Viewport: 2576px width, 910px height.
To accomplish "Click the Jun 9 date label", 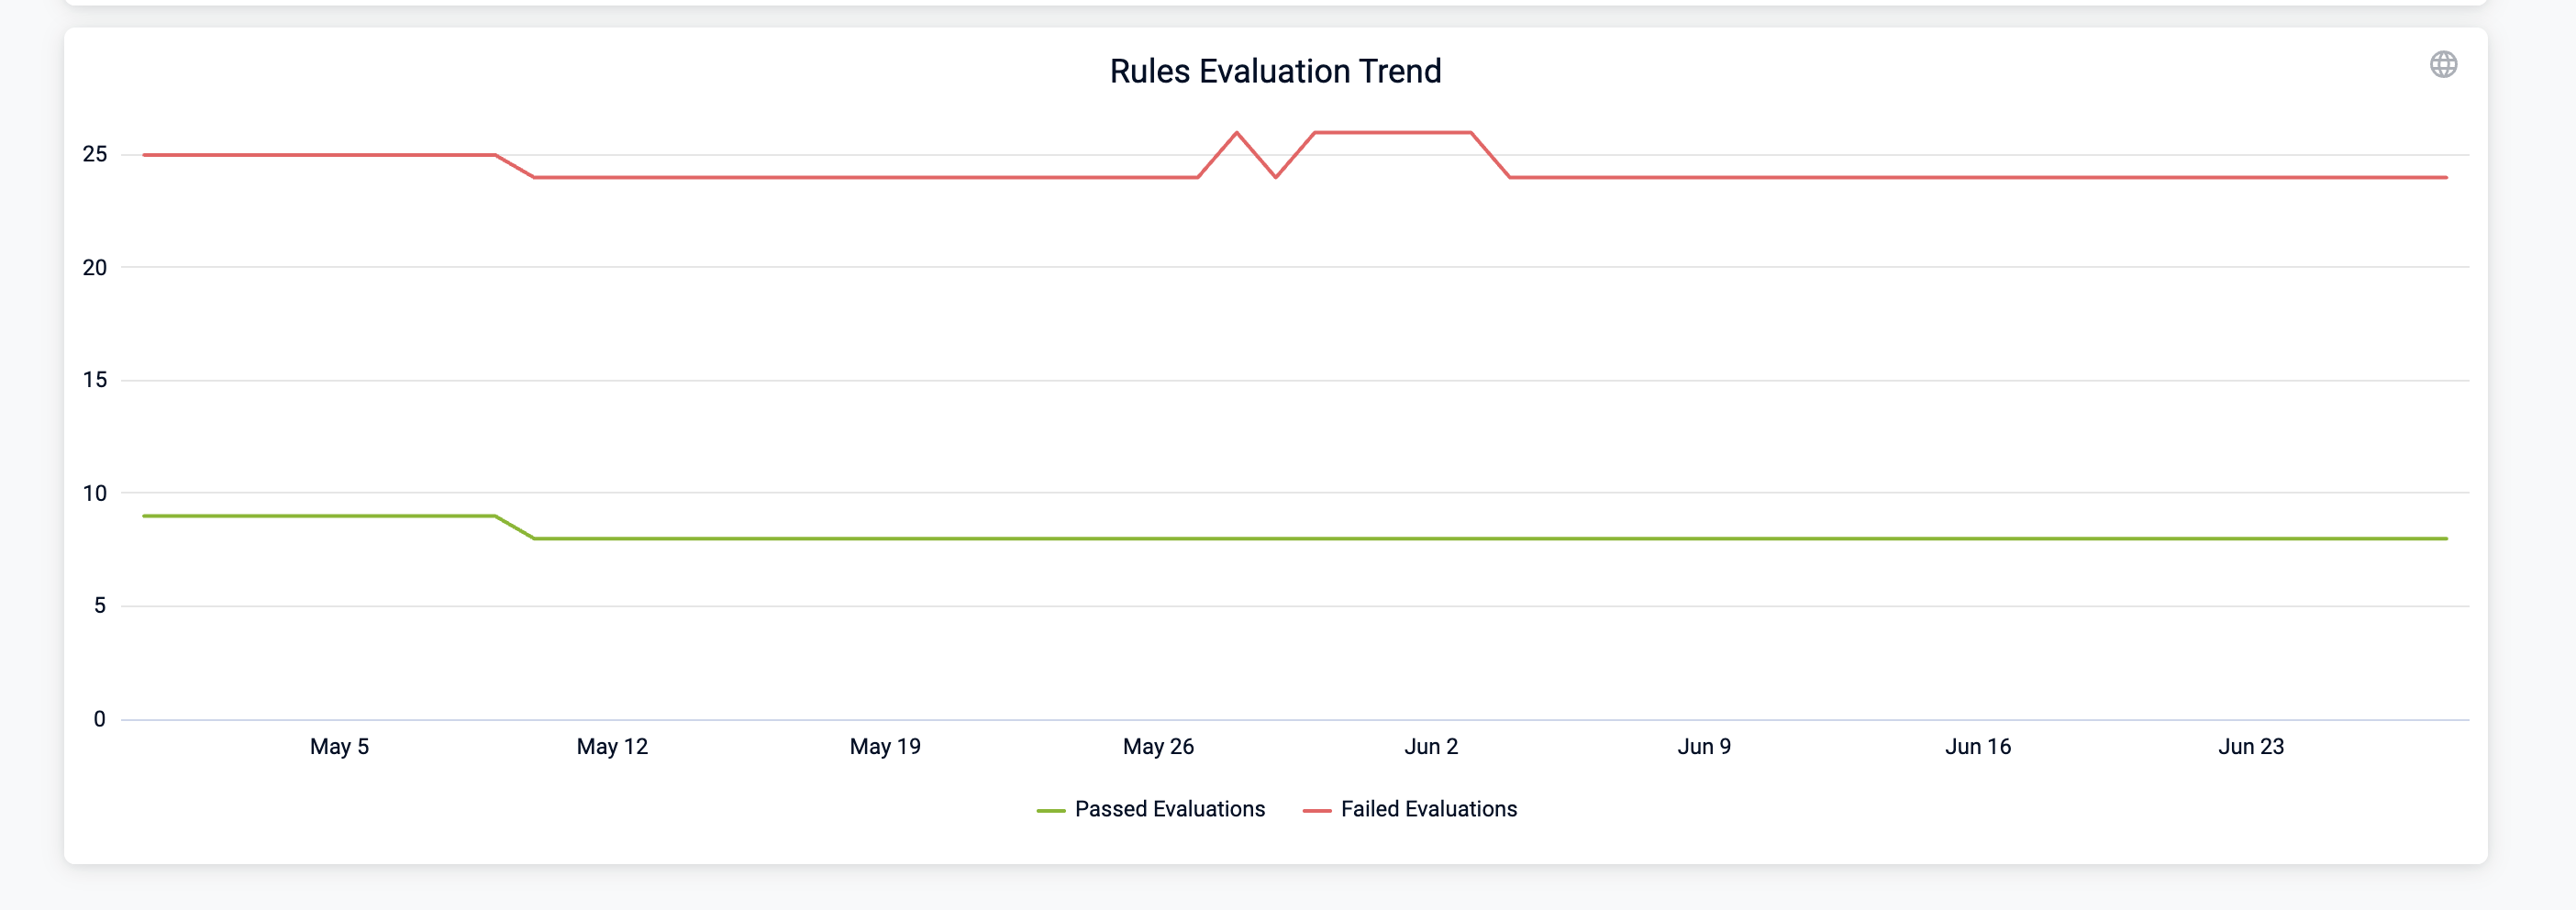I will pos(1704,746).
